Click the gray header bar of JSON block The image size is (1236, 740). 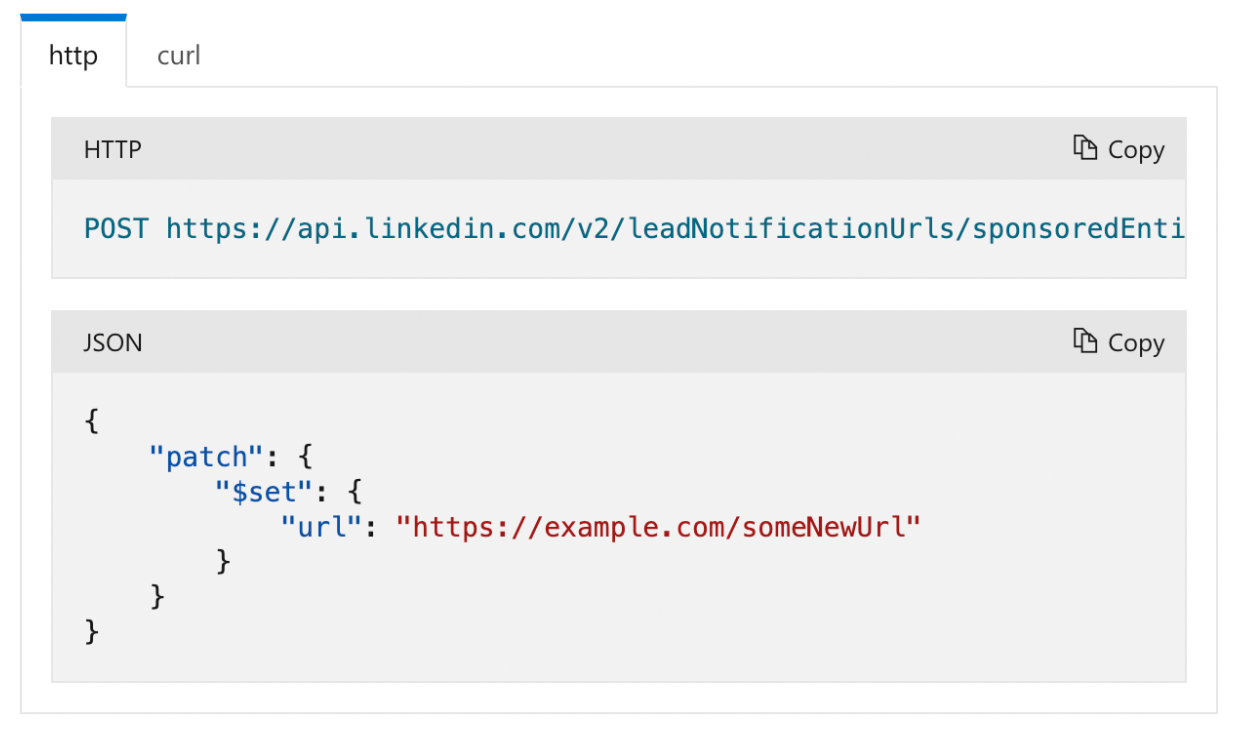[x=619, y=342]
